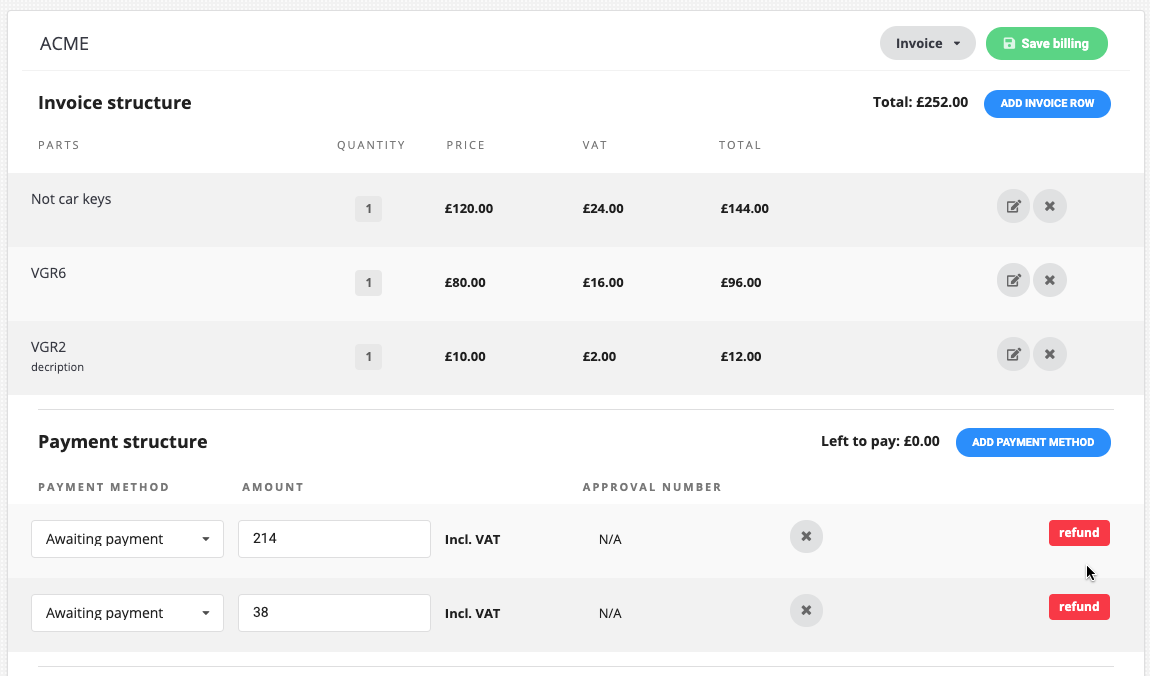Add a new payment method
This screenshot has width=1150, height=676.
(1033, 442)
